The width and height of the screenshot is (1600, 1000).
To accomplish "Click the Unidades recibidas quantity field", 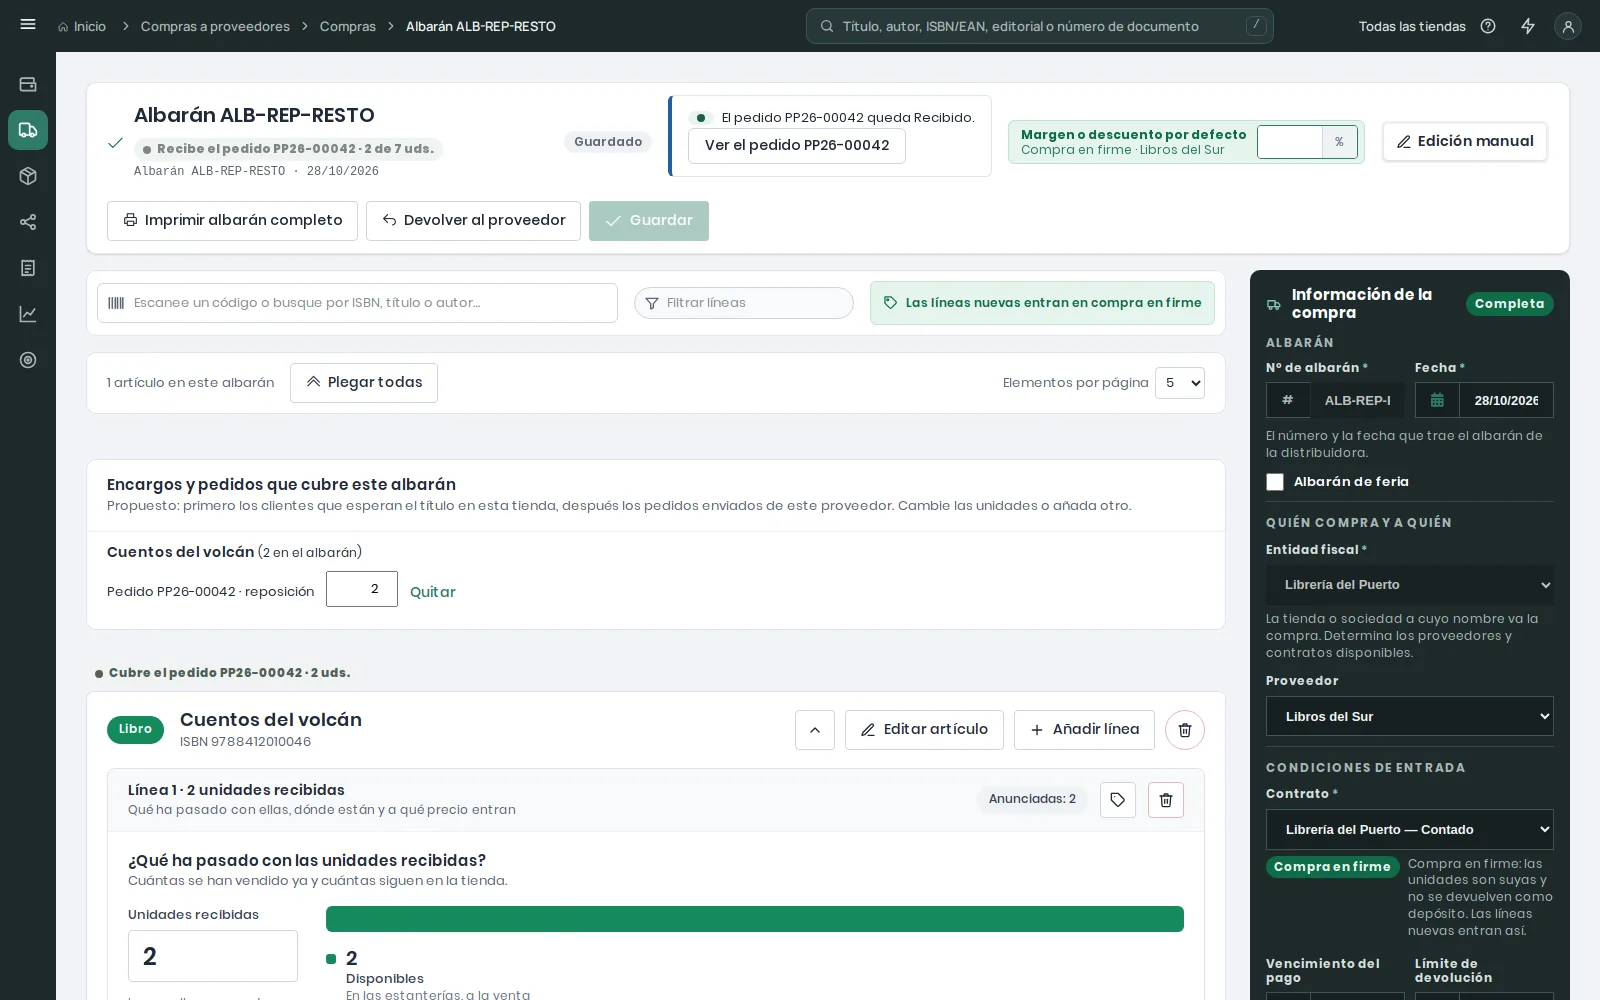I will tap(213, 956).
